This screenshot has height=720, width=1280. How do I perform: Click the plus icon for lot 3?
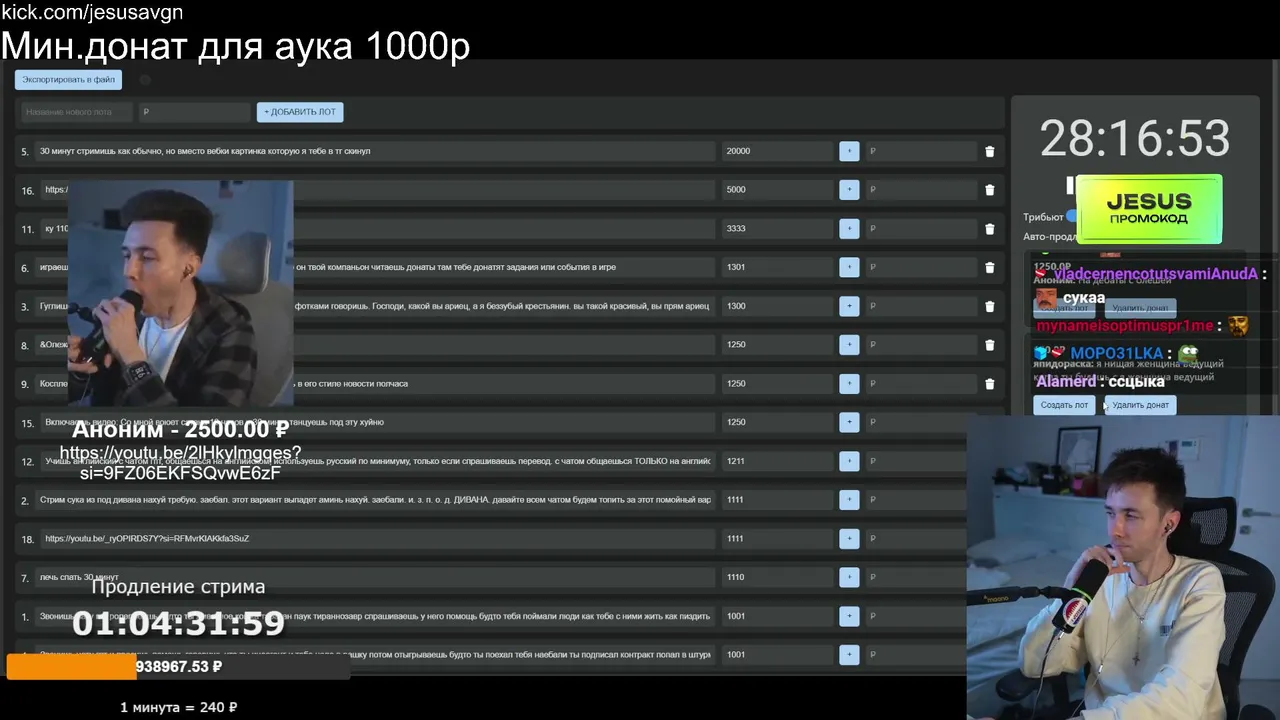pos(849,306)
